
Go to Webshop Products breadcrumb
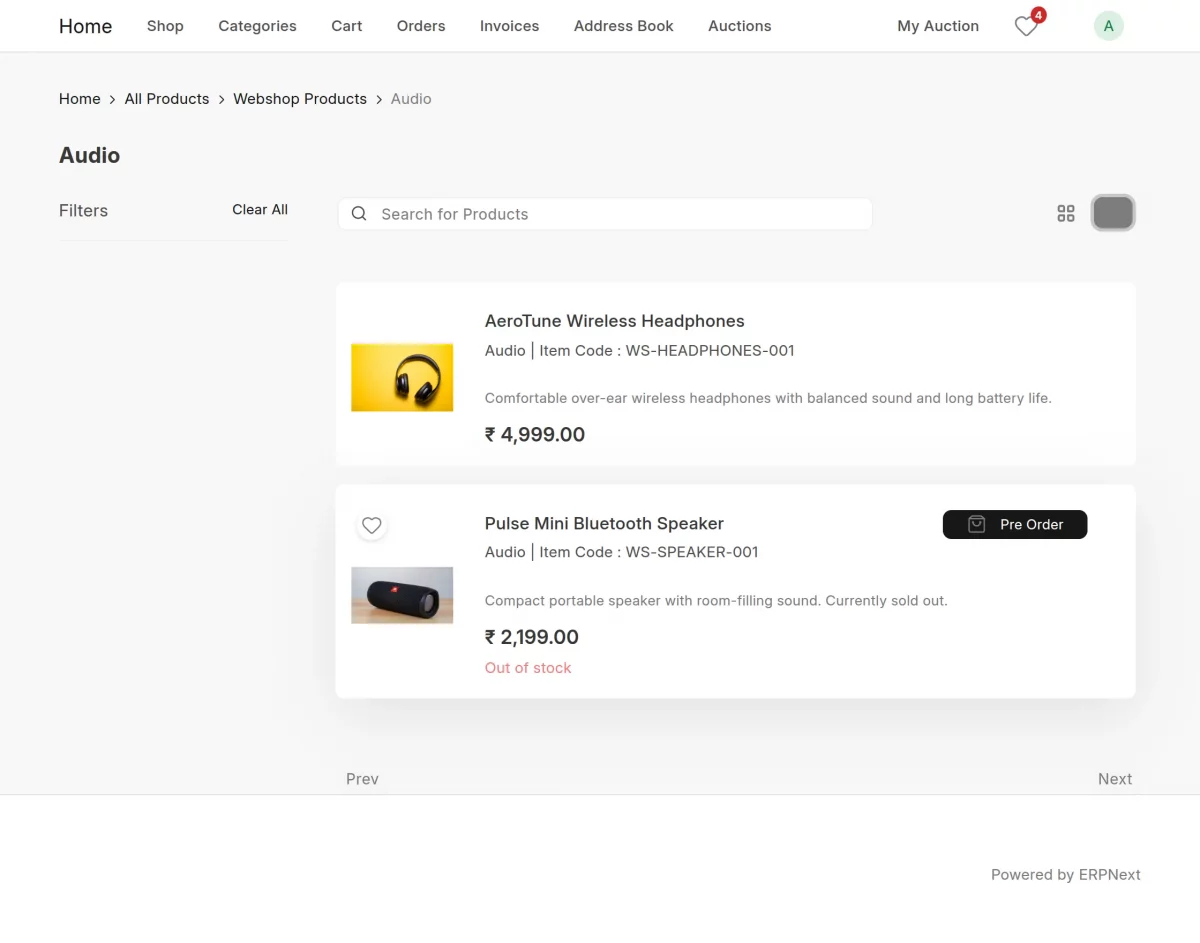pyautogui.click(x=300, y=99)
